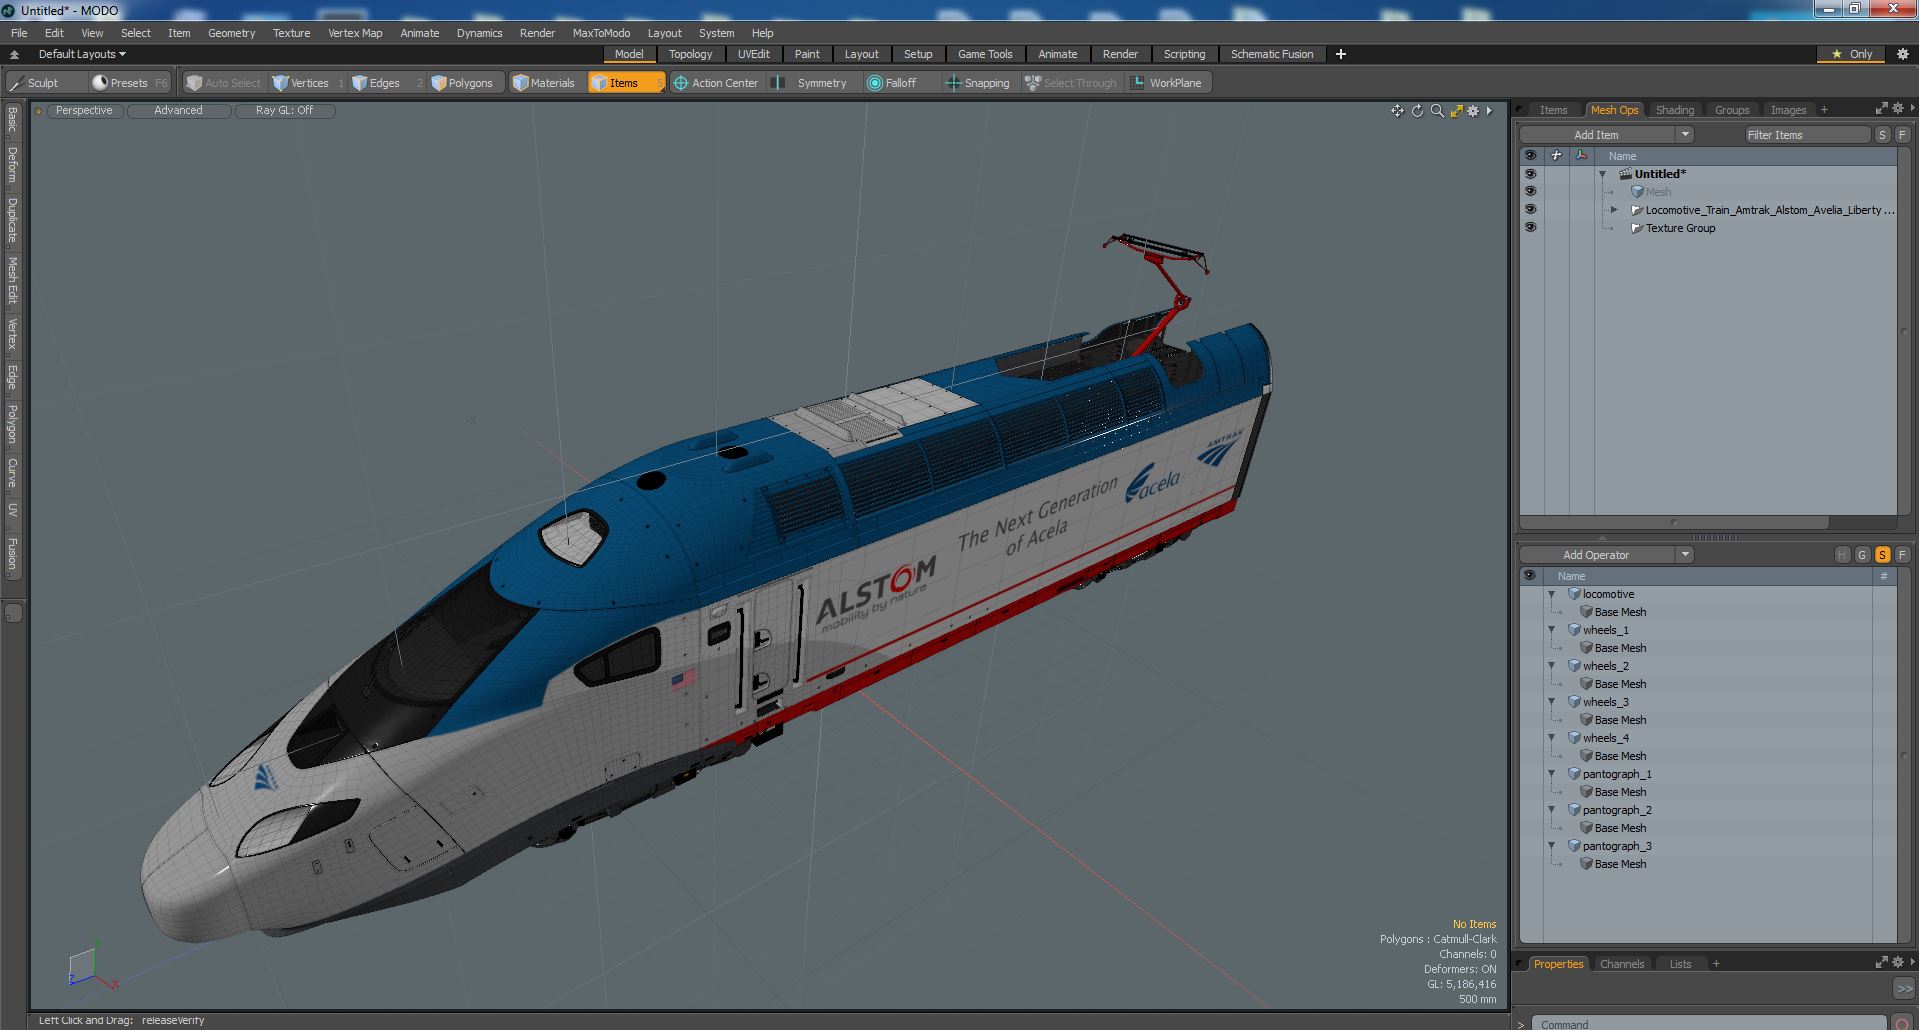Open viewport settings gear icon

click(1473, 111)
